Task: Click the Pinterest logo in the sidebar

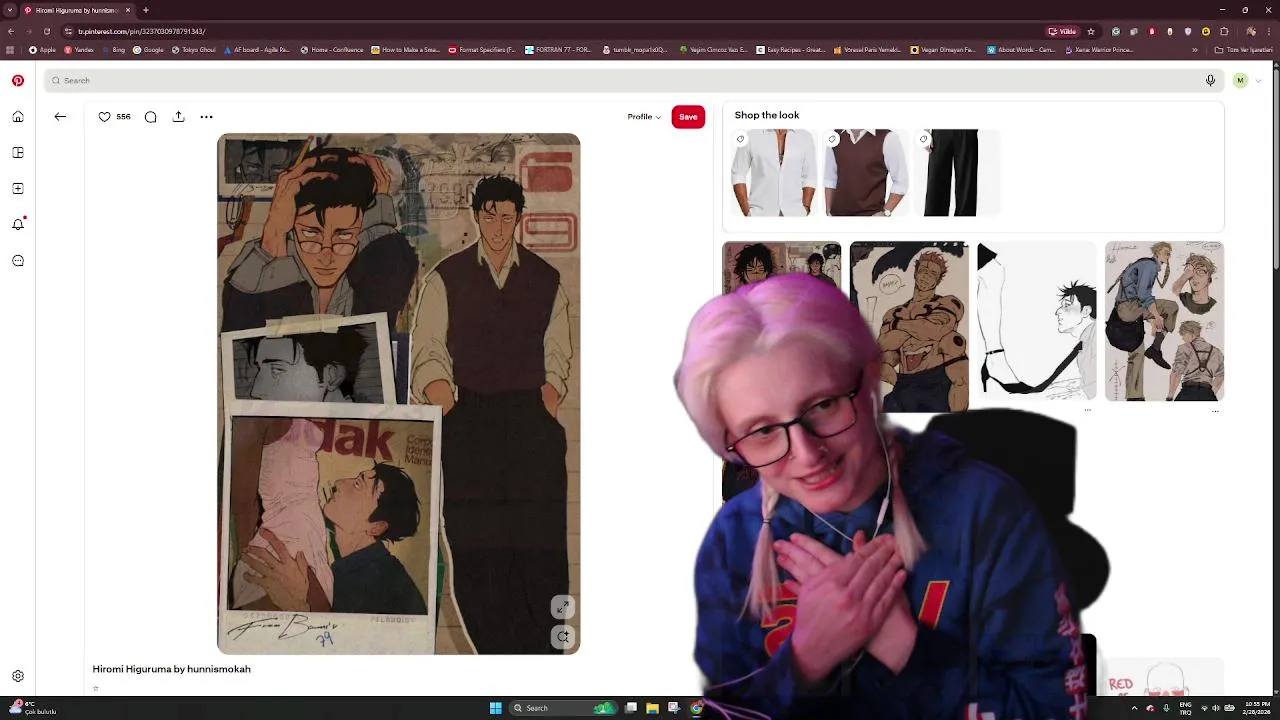Action: pyautogui.click(x=18, y=80)
